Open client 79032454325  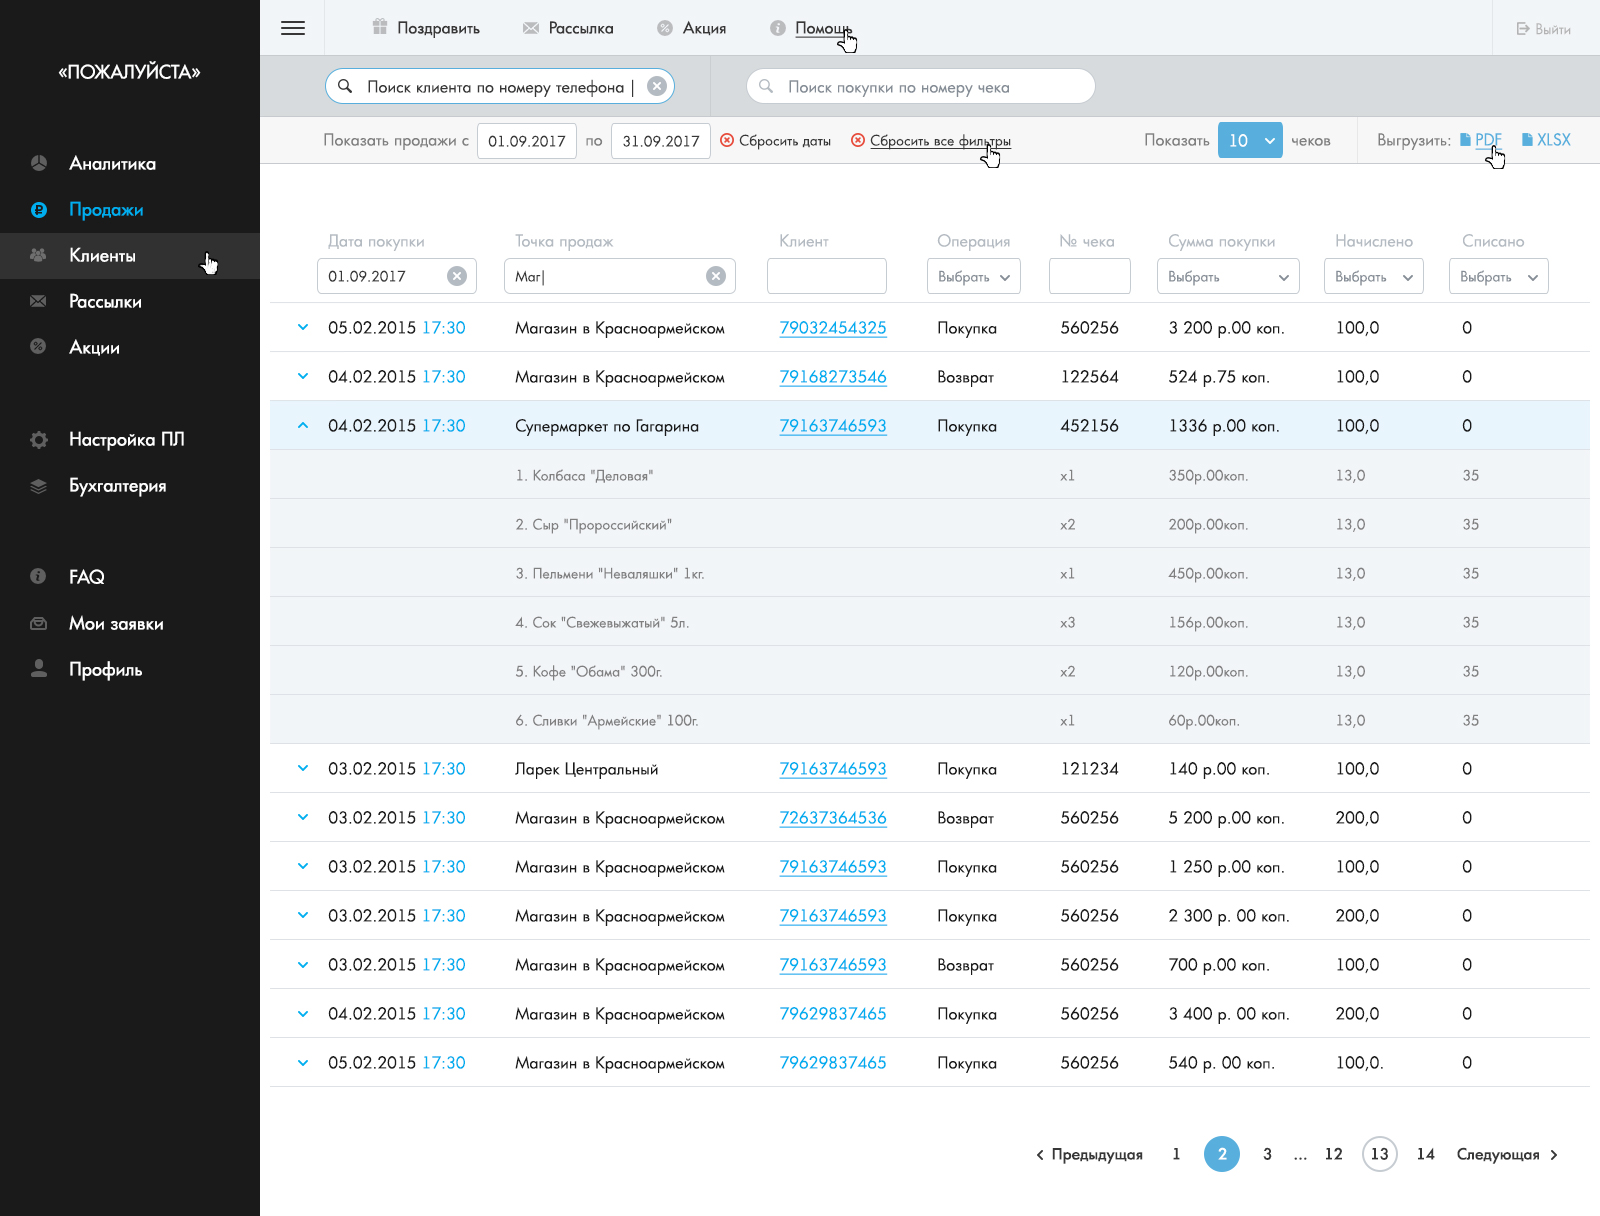point(833,328)
